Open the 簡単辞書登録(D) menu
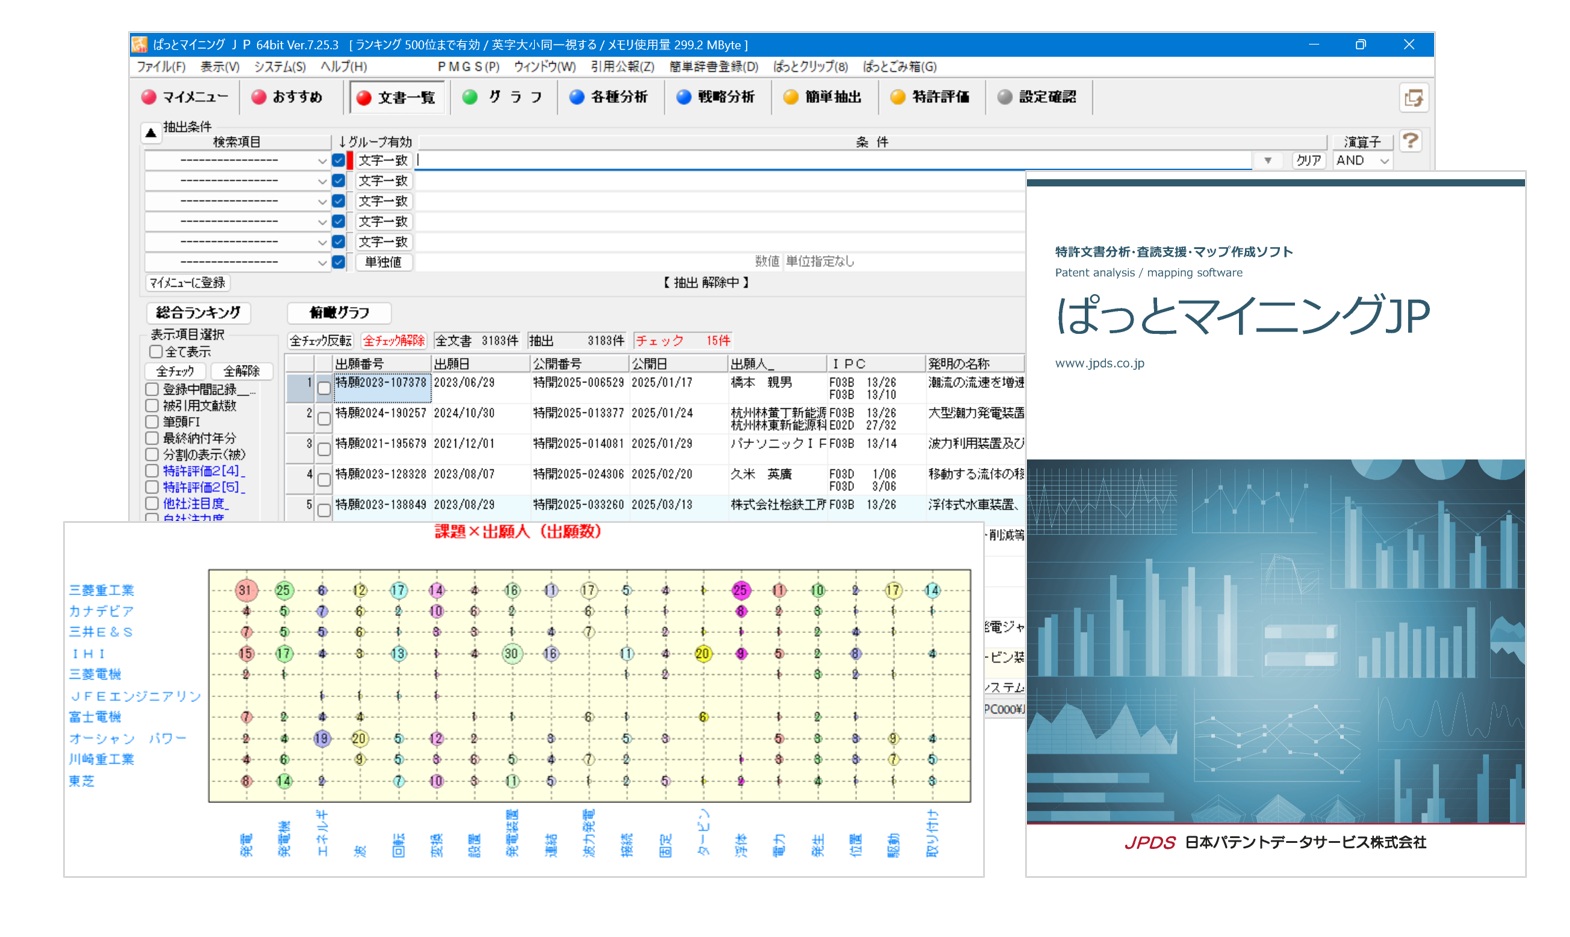Viewport: 1570px width, 937px height. tap(714, 67)
